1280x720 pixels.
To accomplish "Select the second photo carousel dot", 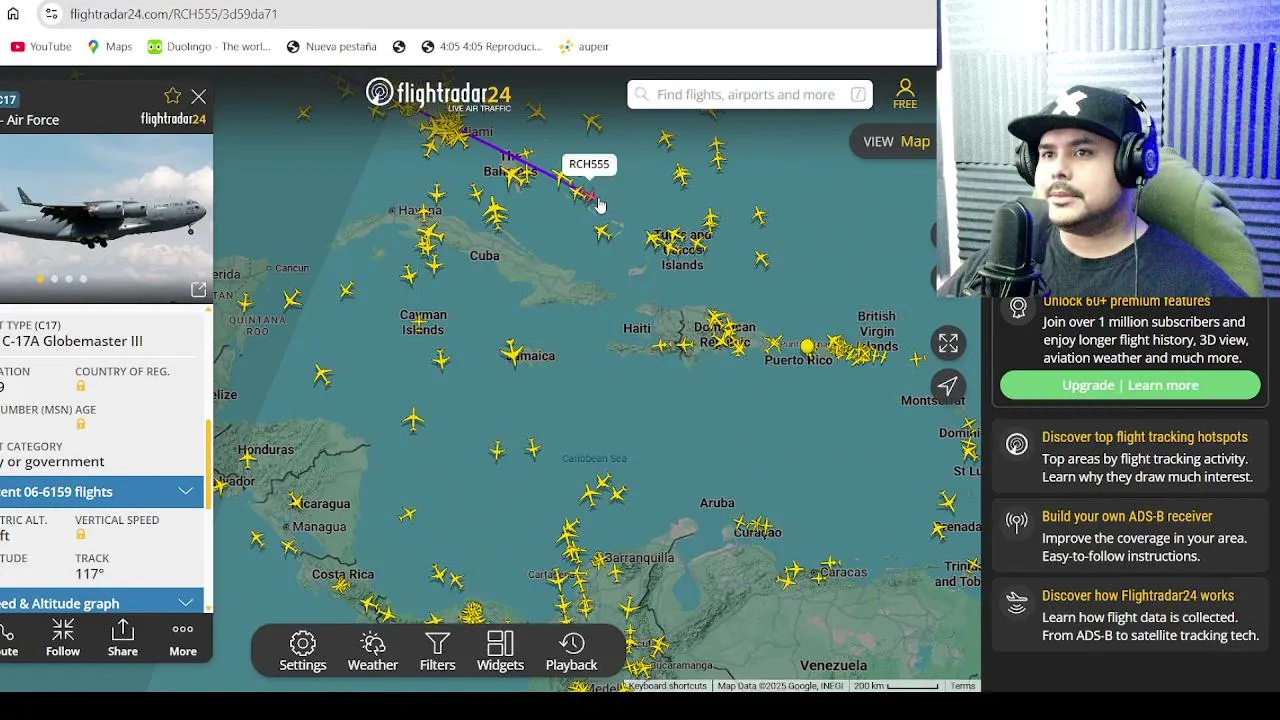I will pyautogui.click(x=54, y=279).
